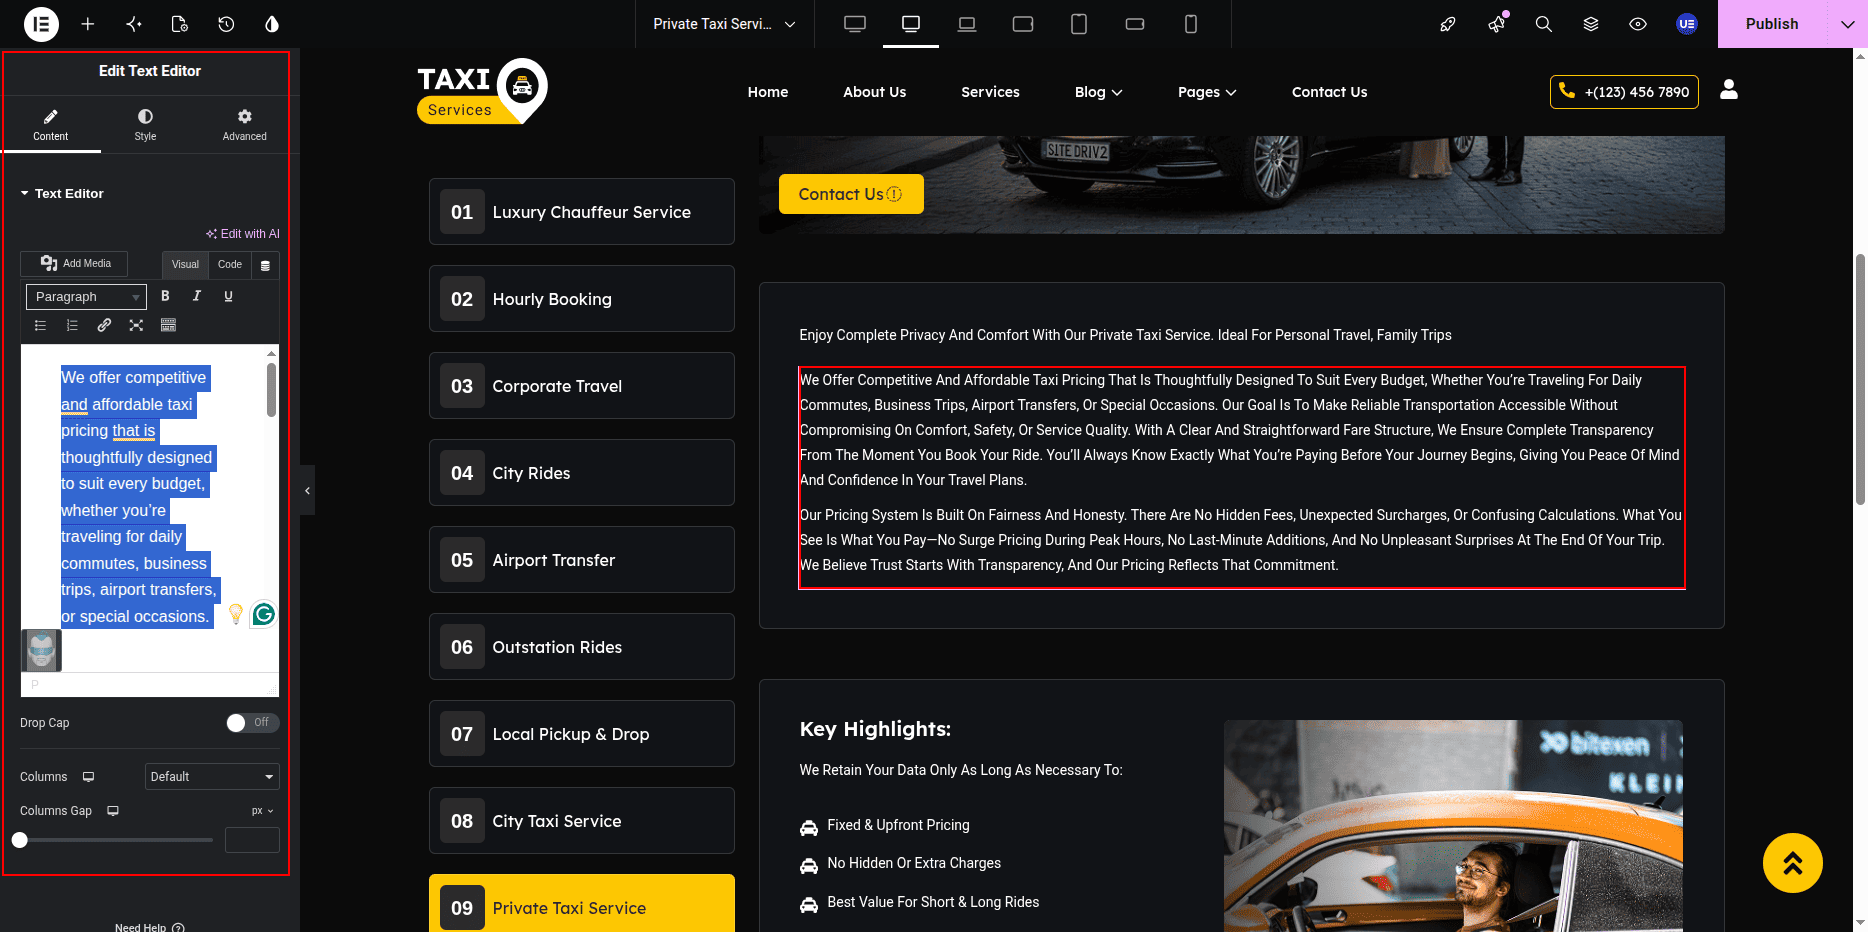This screenshot has height=932, width=1868.
Task: Toggle bold formatting
Action: (x=165, y=296)
